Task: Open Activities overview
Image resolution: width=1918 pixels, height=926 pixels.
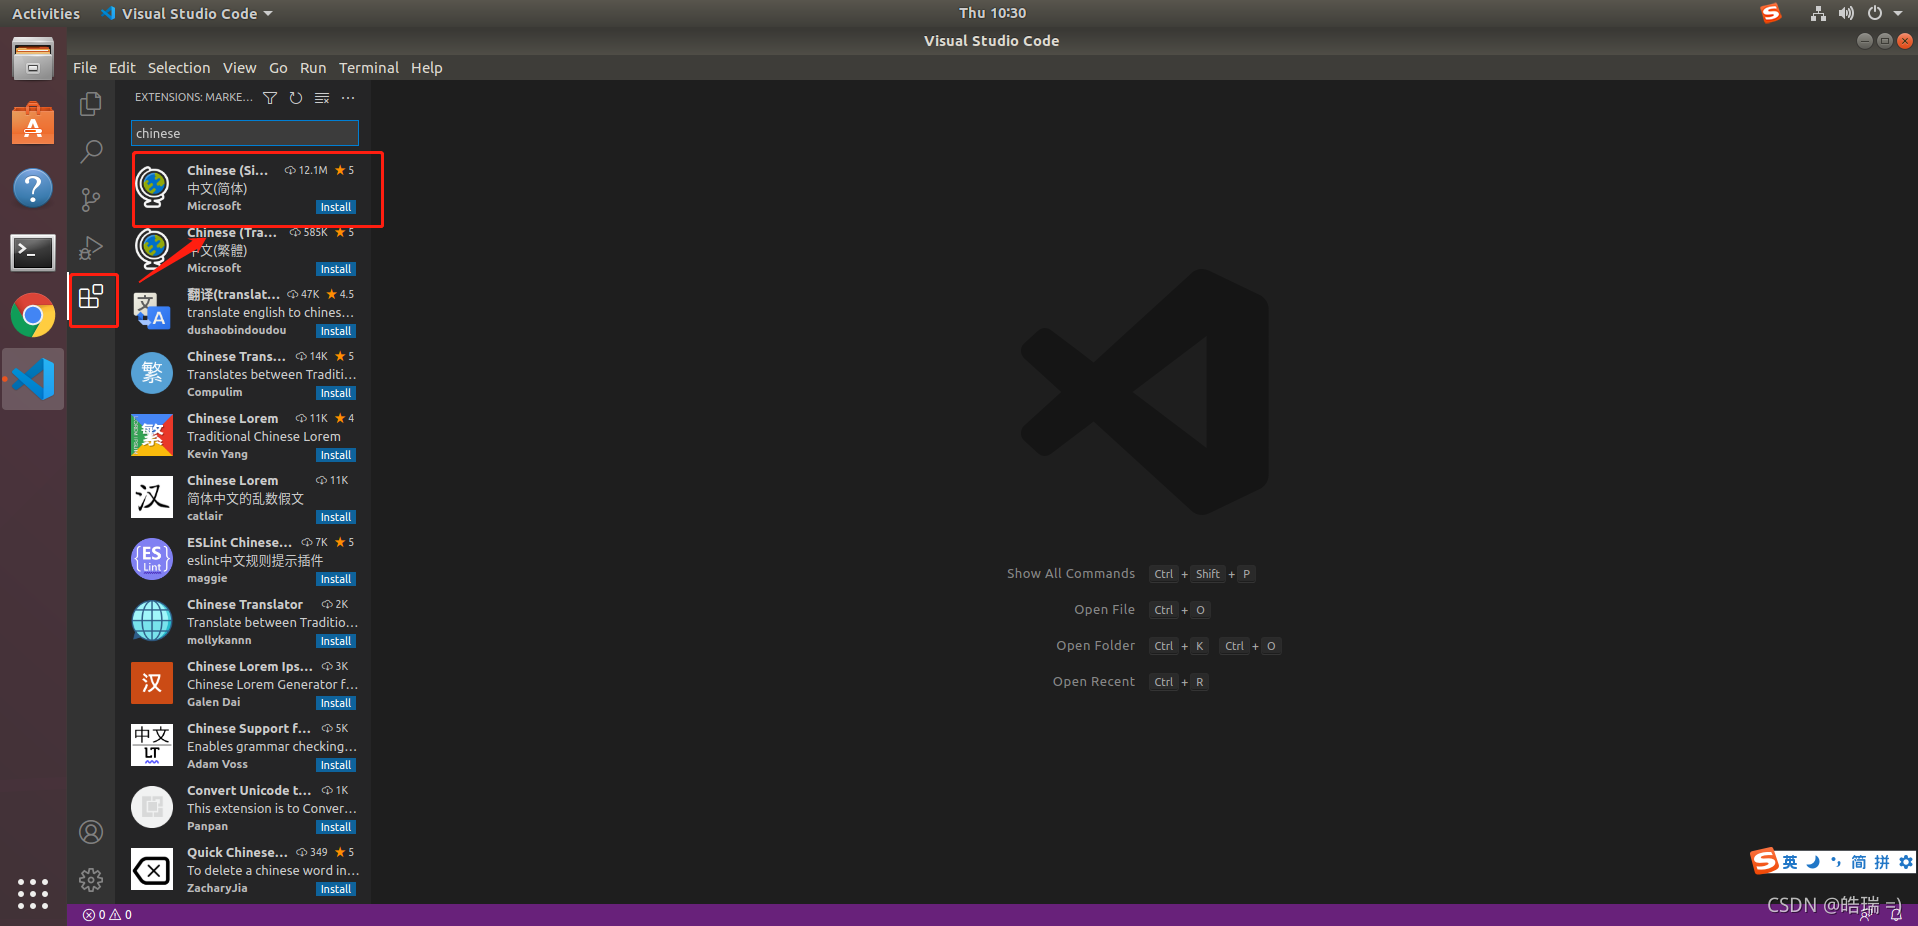Action: click(x=46, y=14)
